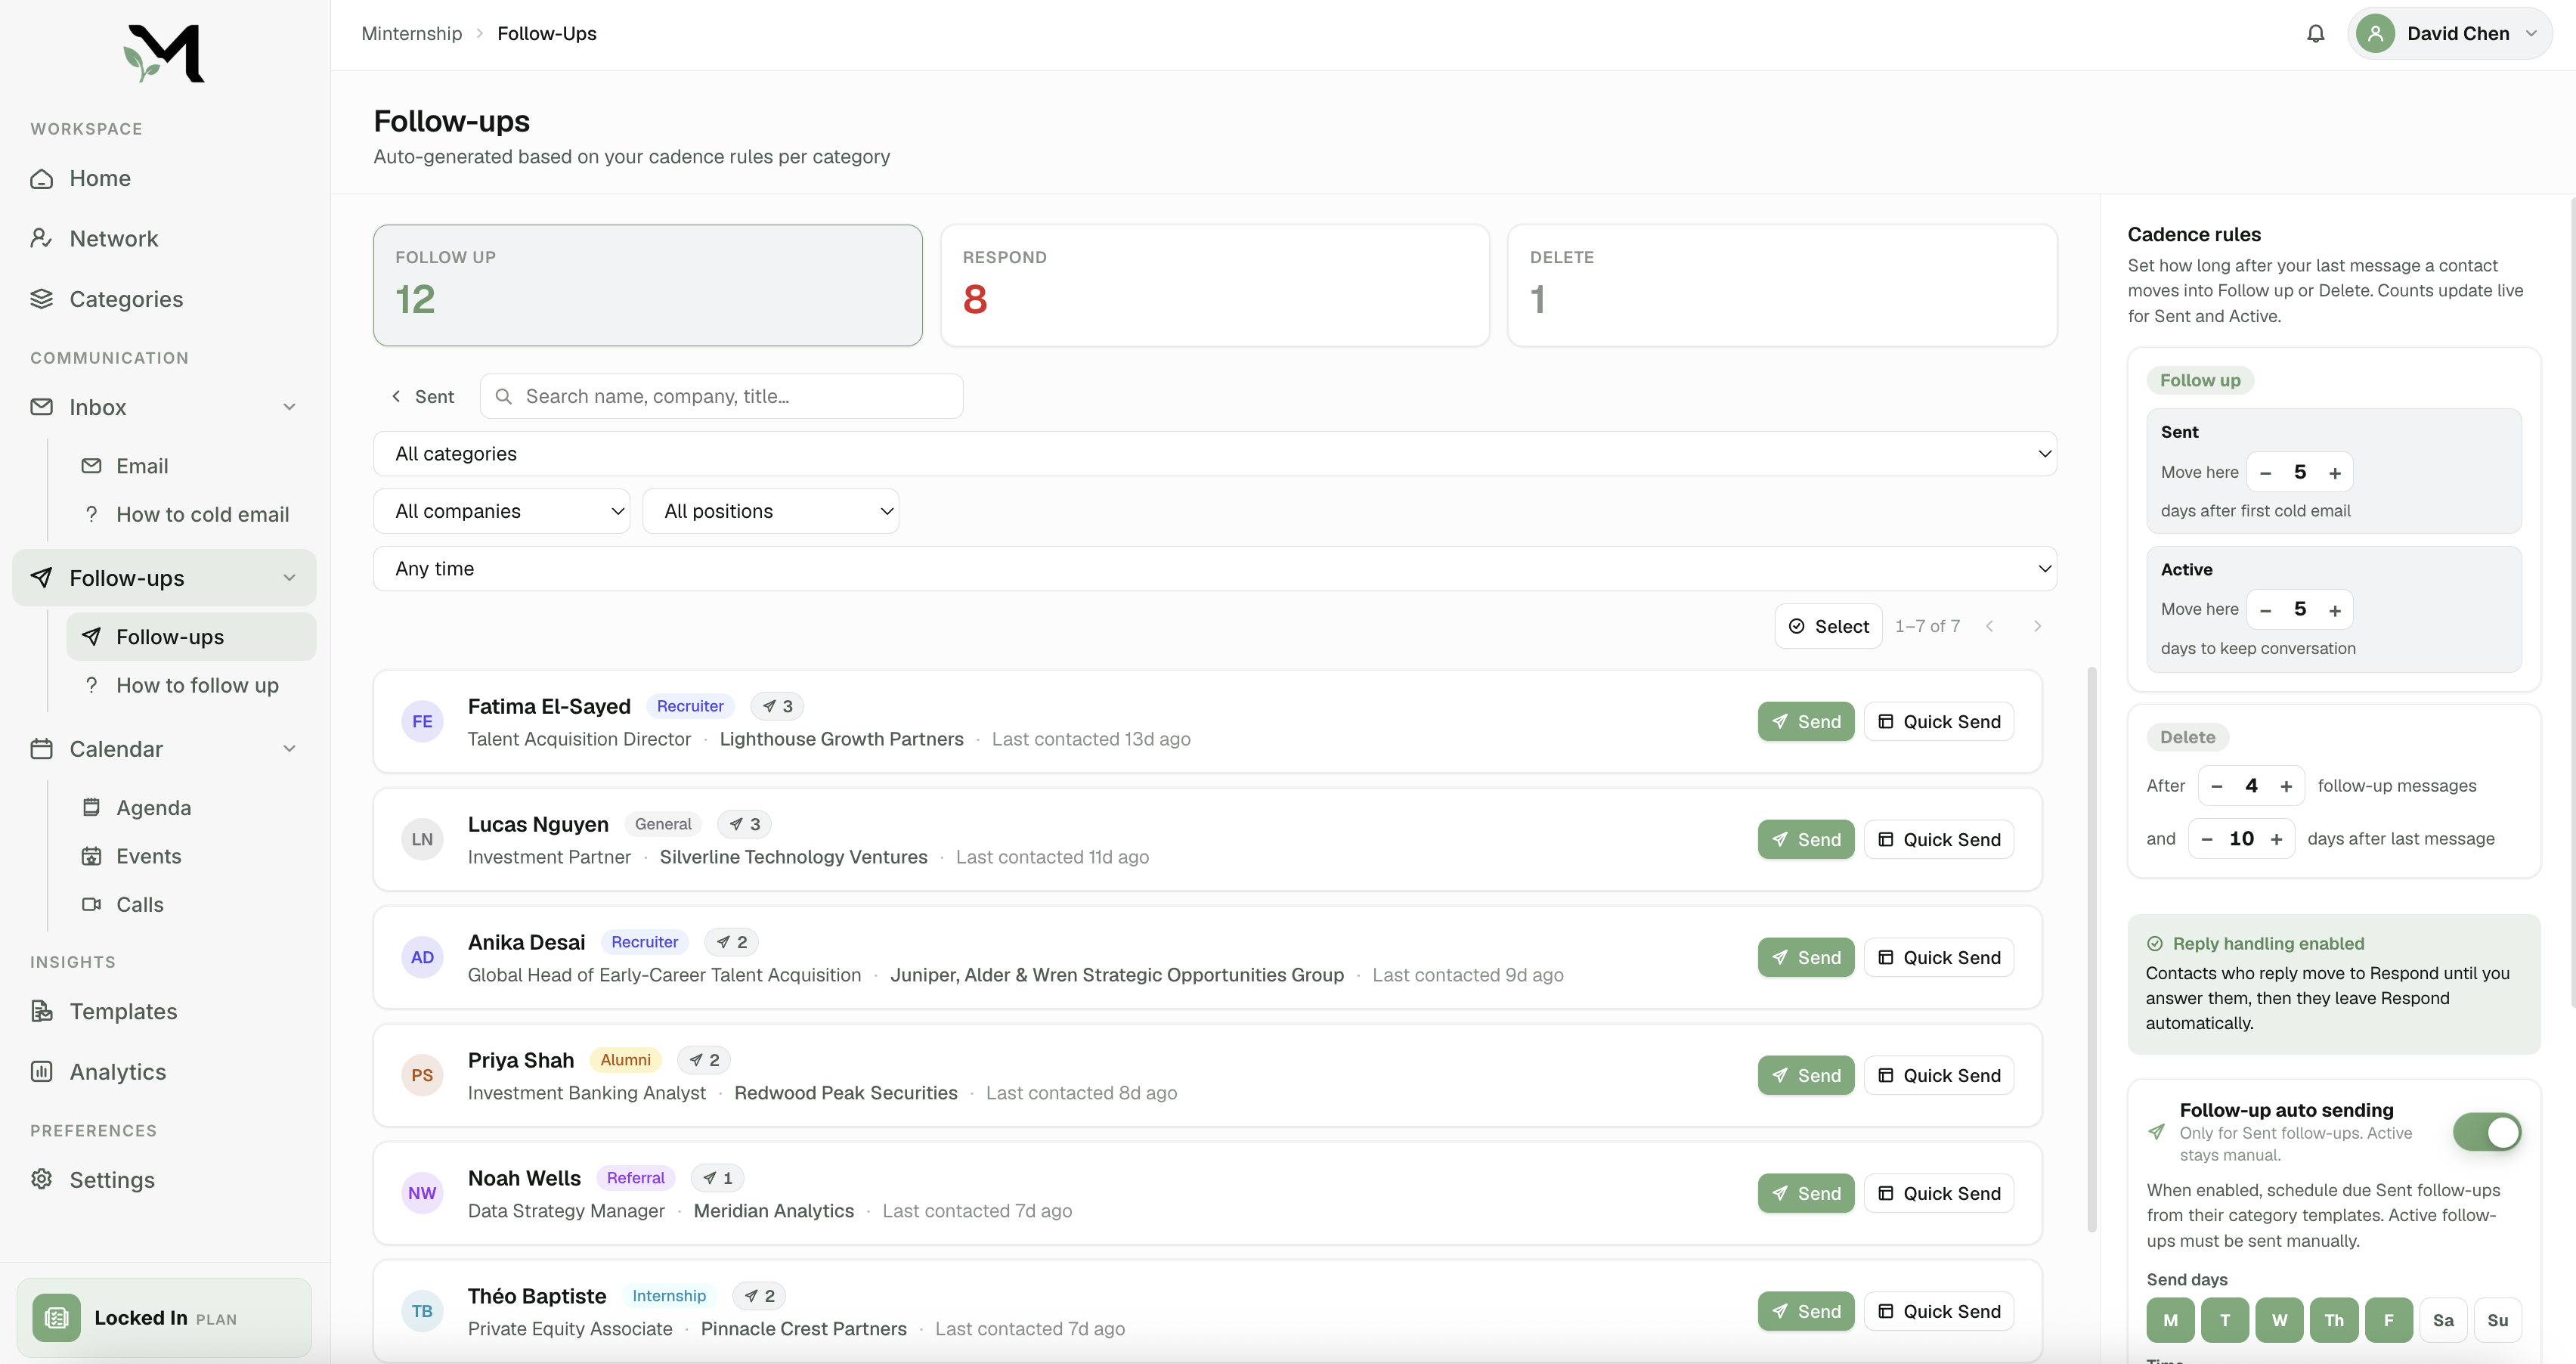Select the Respond 8 tab card
The height and width of the screenshot is (1364, 2576).
1215,285
